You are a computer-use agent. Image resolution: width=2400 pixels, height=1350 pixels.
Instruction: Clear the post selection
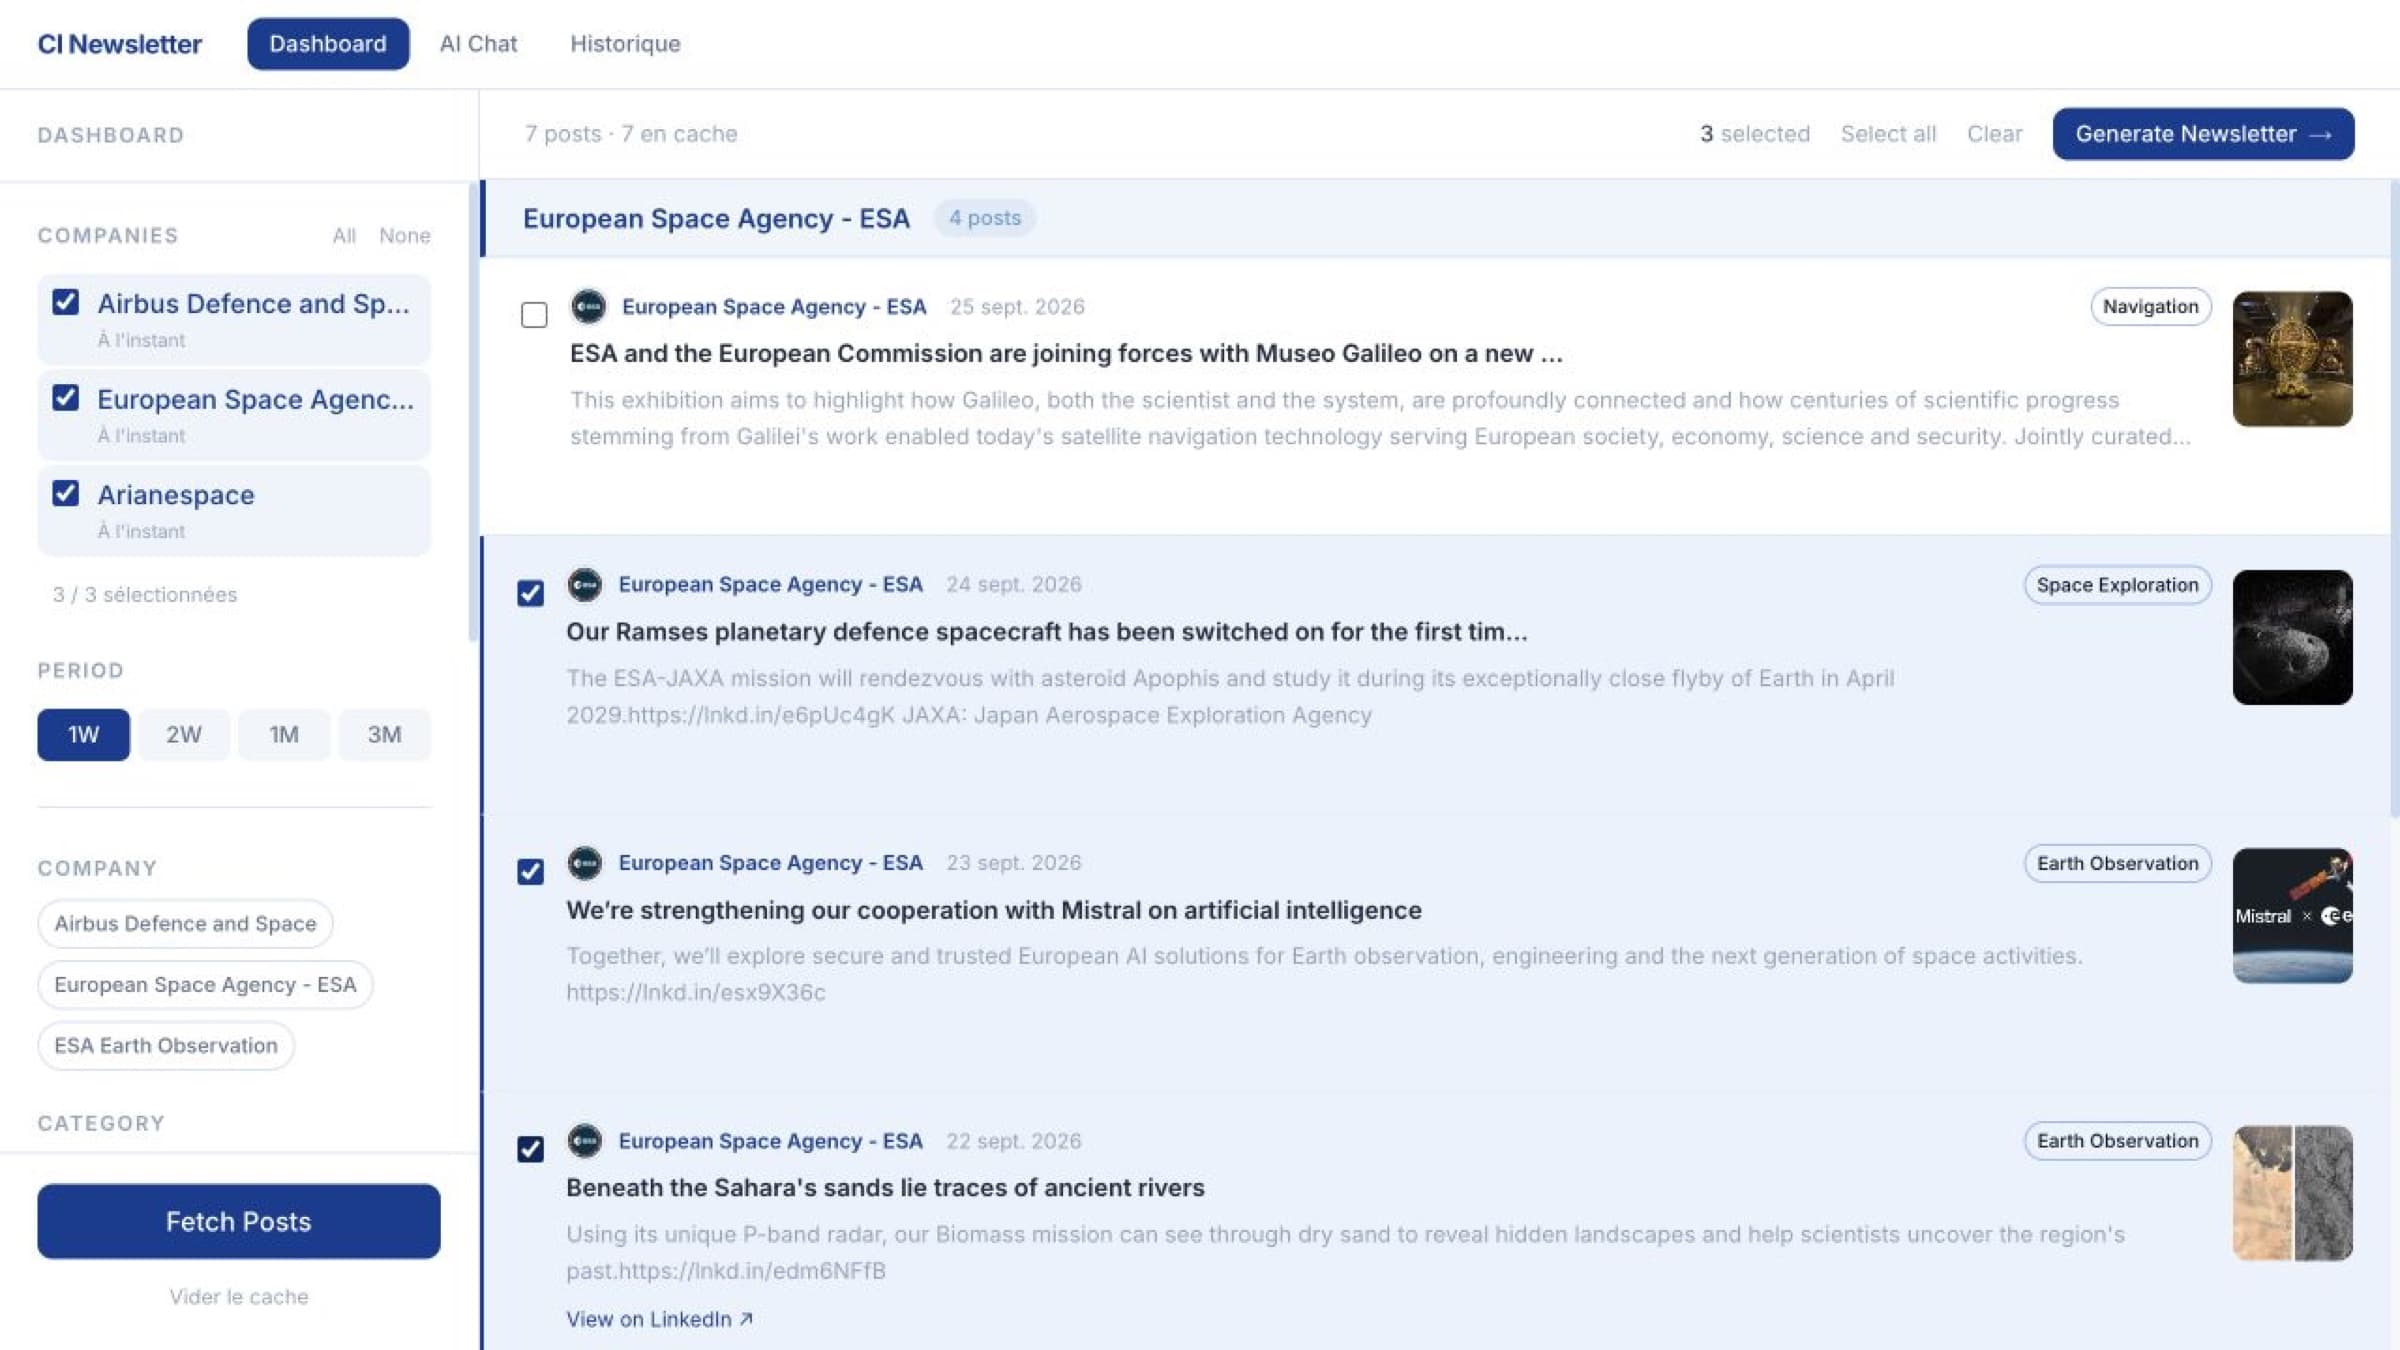pos(1994,134)
